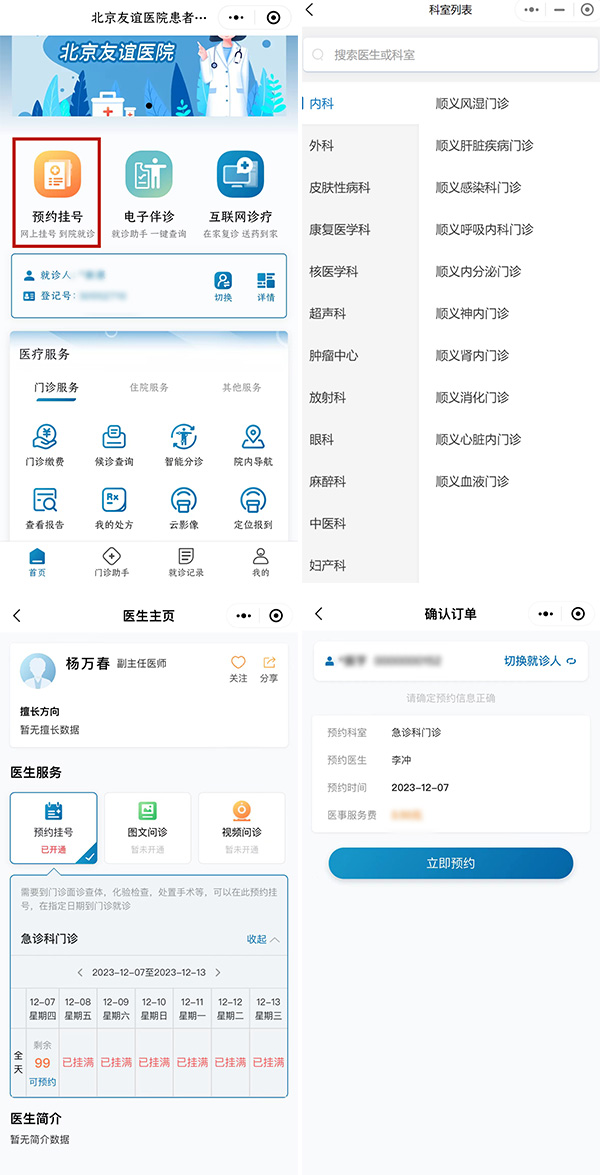Open 院内导航 hospital navigation icon
This screenshot has height=1175, width=600.
pyautogui.click(x=253, y=437)
